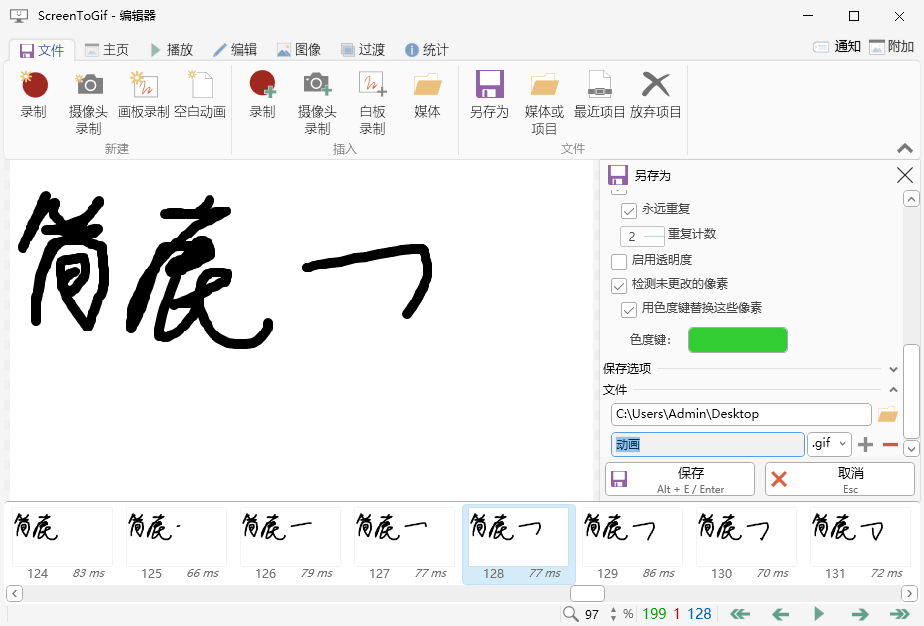924x626 pixels.
Task: Open the .gif file extension dropdown
Action: [829, 443]
